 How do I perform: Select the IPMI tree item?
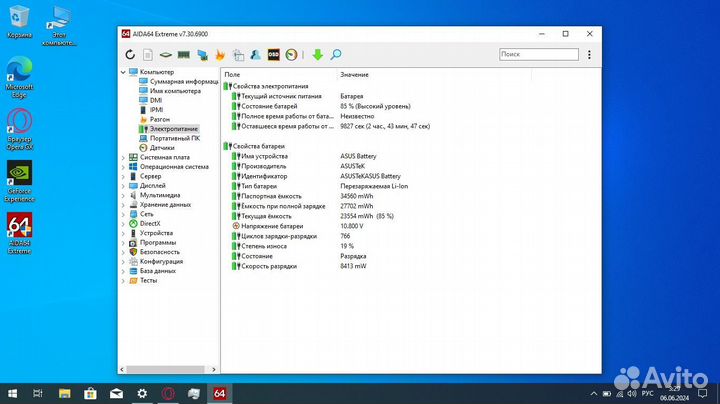tap(151, 110)
